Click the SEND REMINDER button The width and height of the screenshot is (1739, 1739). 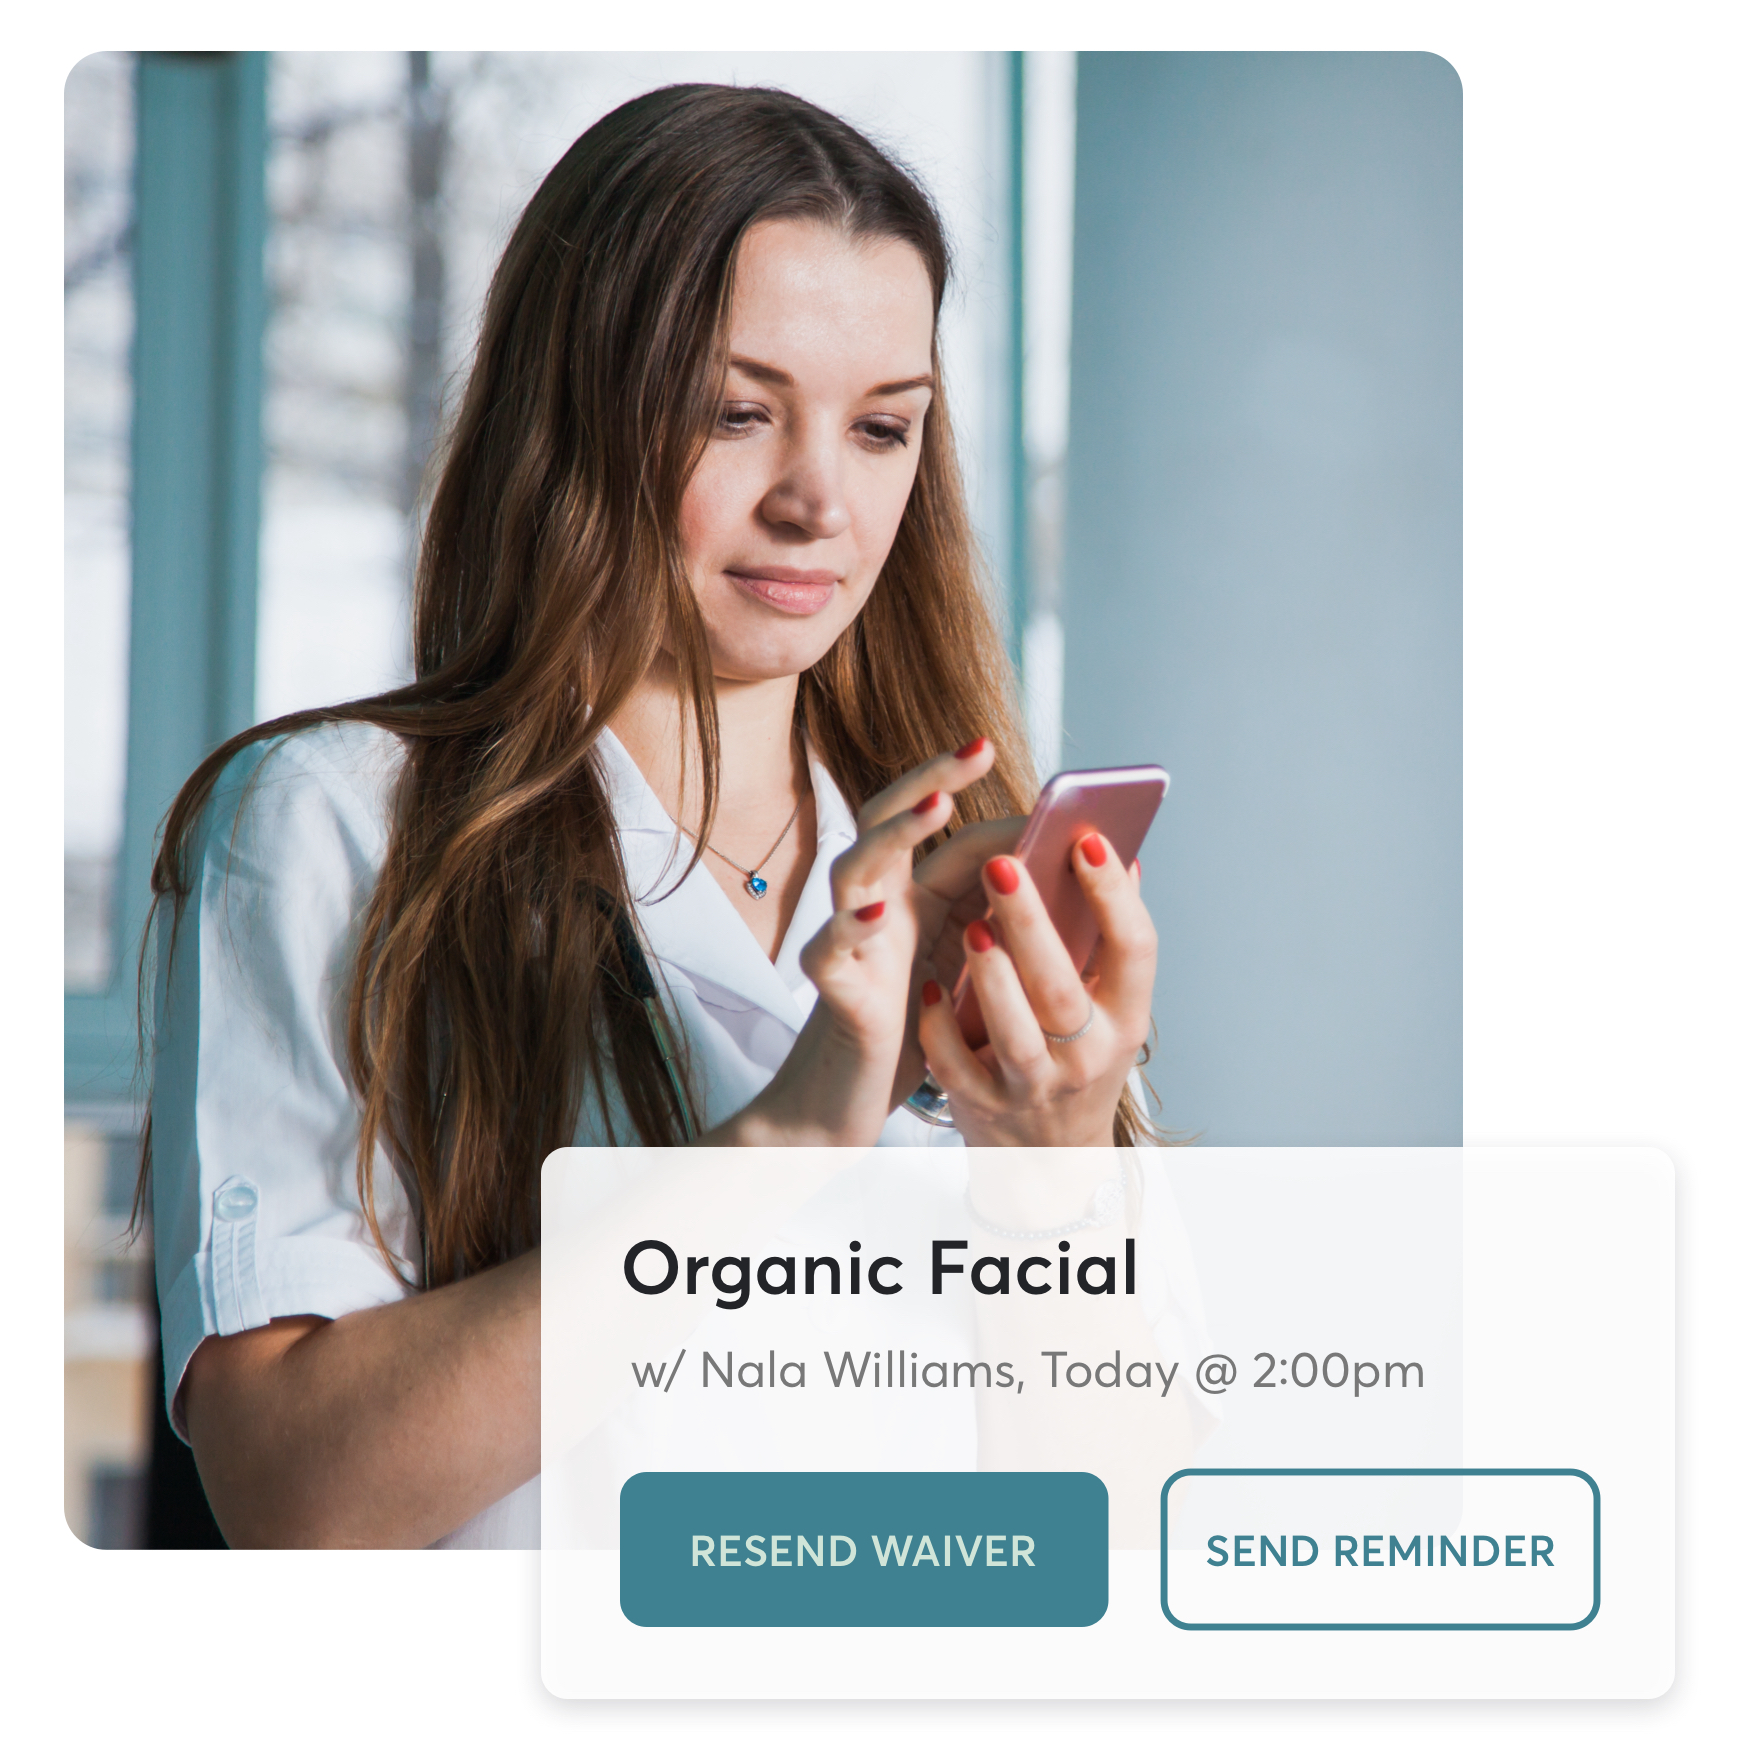pyautogui.click(x=1379, y=1549)
